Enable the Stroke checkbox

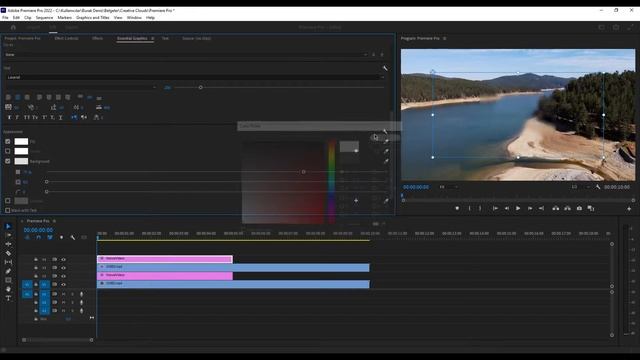point(8,151)
